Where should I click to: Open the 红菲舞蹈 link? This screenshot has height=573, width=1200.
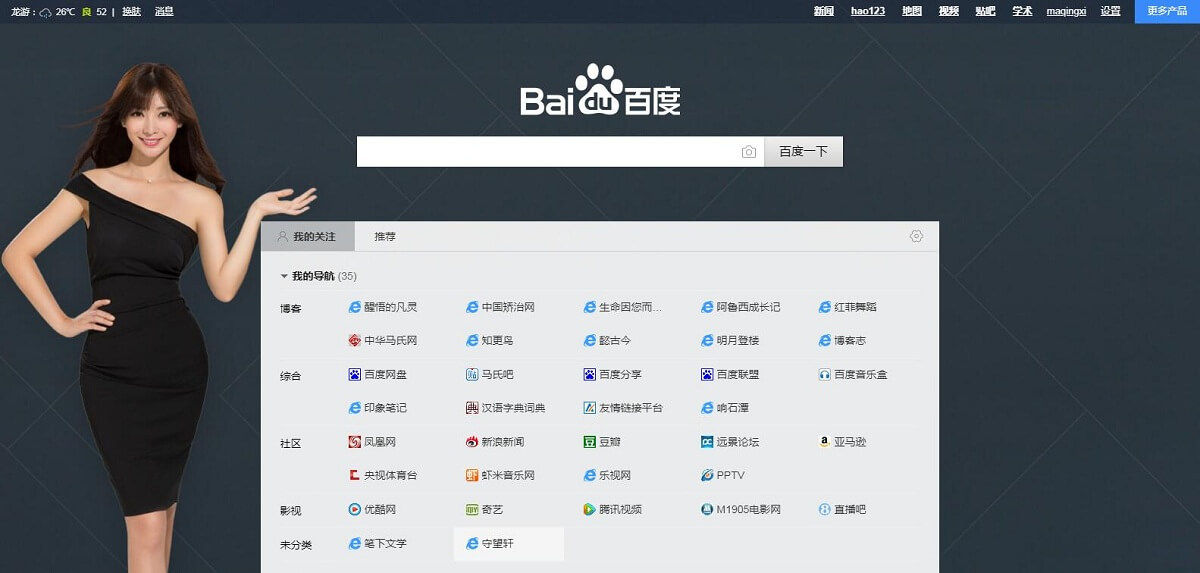855,307
